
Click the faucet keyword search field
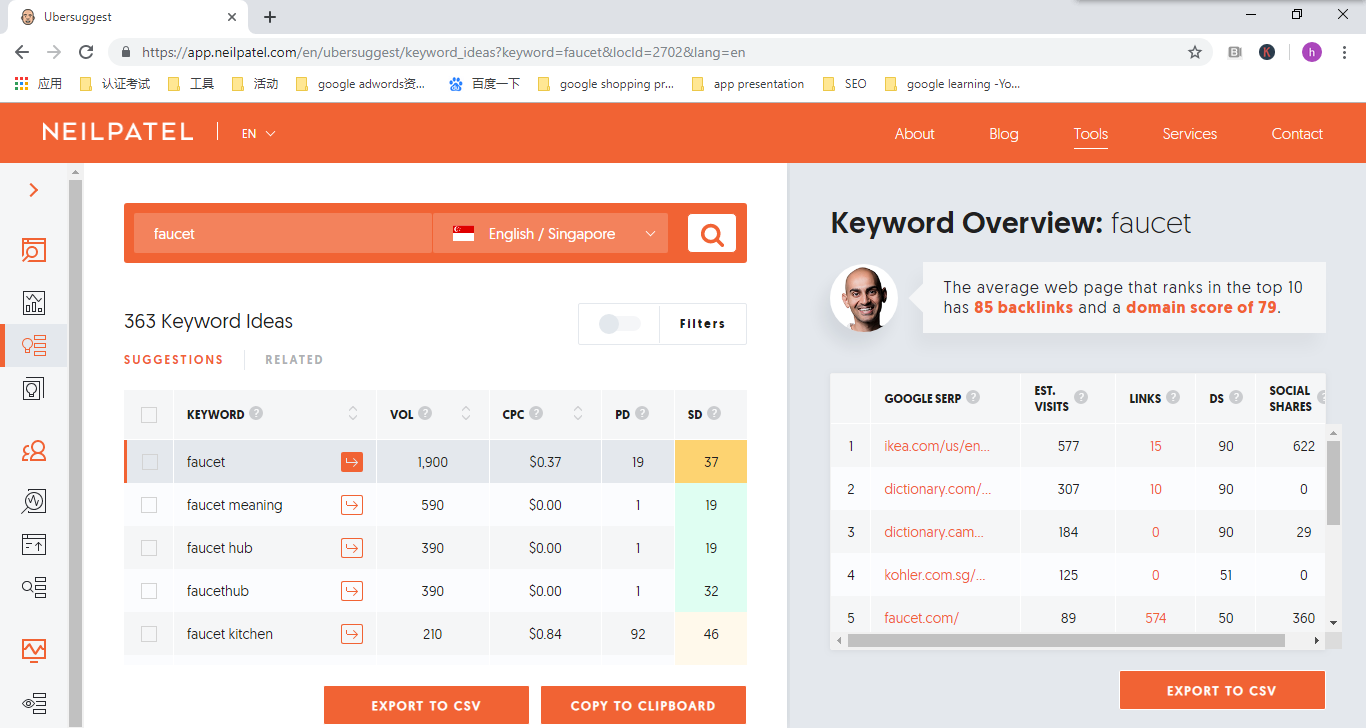pos(282,234)
